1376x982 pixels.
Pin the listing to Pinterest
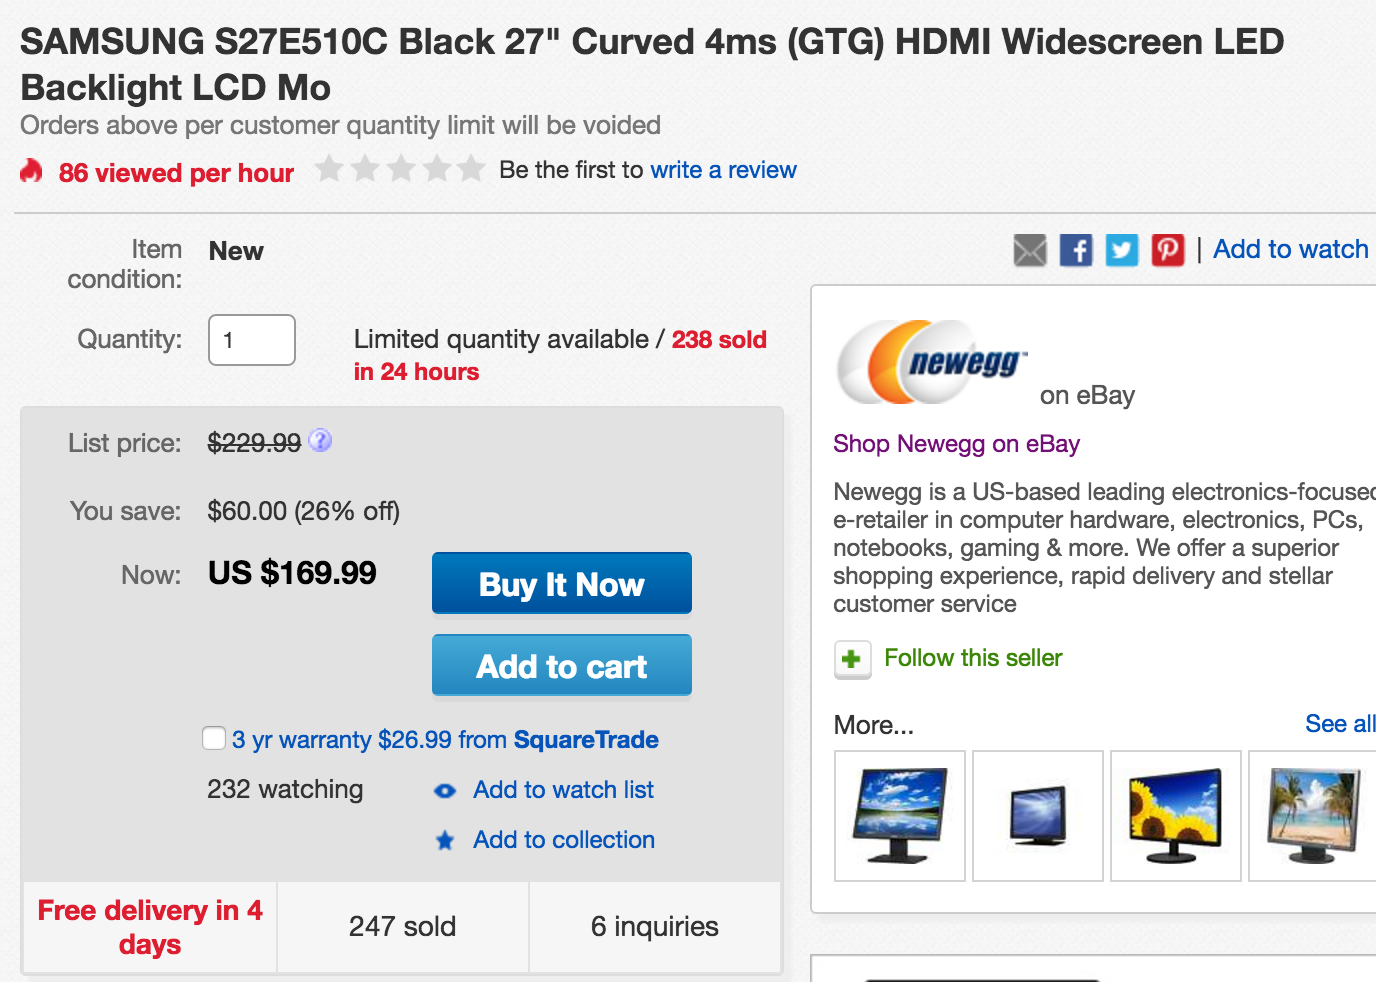(x=1167, y=250)
